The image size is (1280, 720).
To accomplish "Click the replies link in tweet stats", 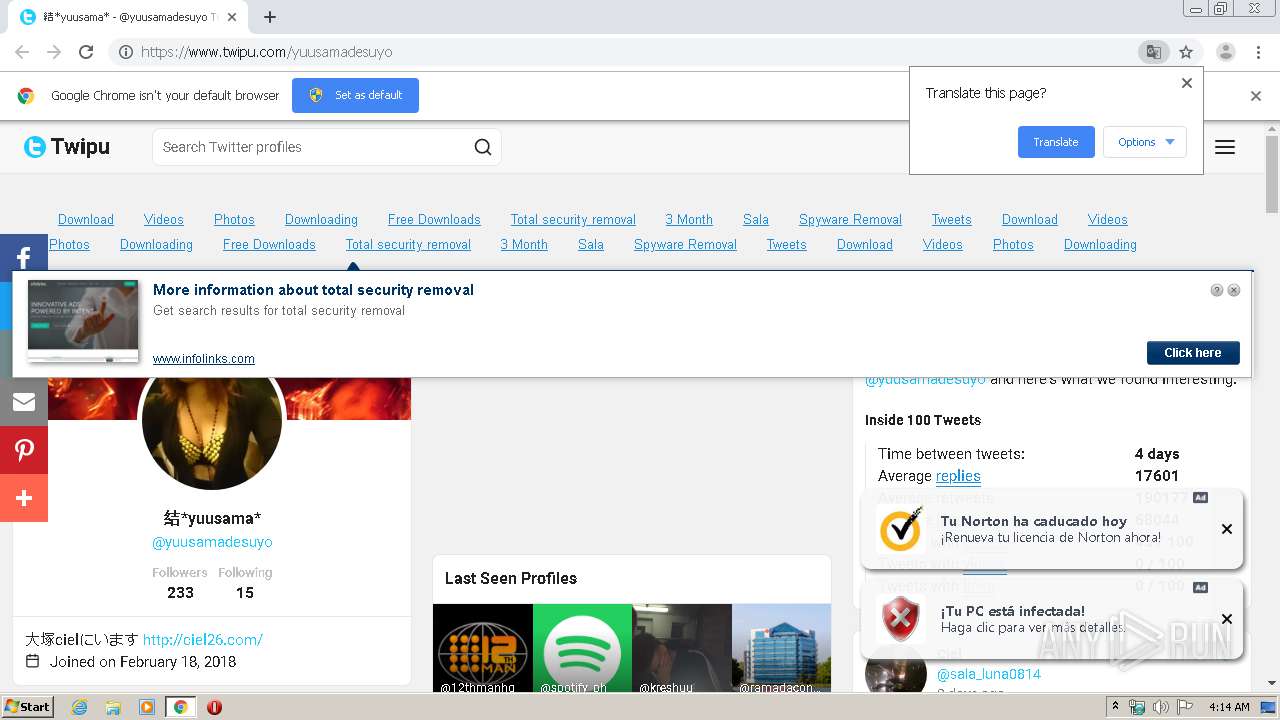I will [958, 476].
